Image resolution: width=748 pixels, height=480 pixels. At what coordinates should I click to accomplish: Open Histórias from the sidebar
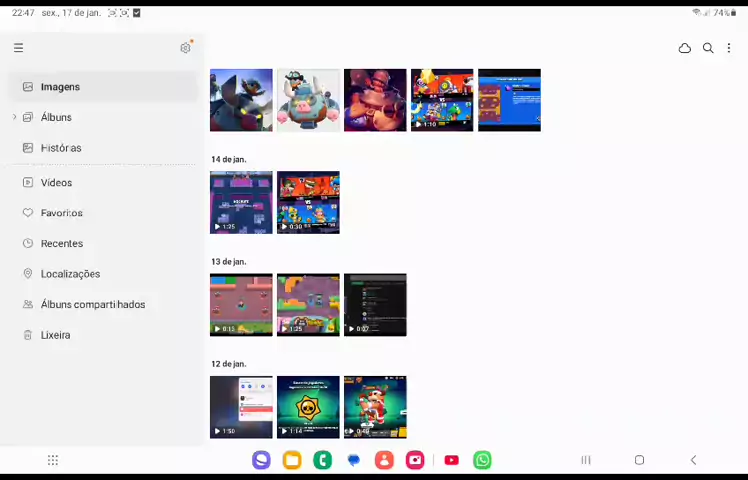[60, 148]
